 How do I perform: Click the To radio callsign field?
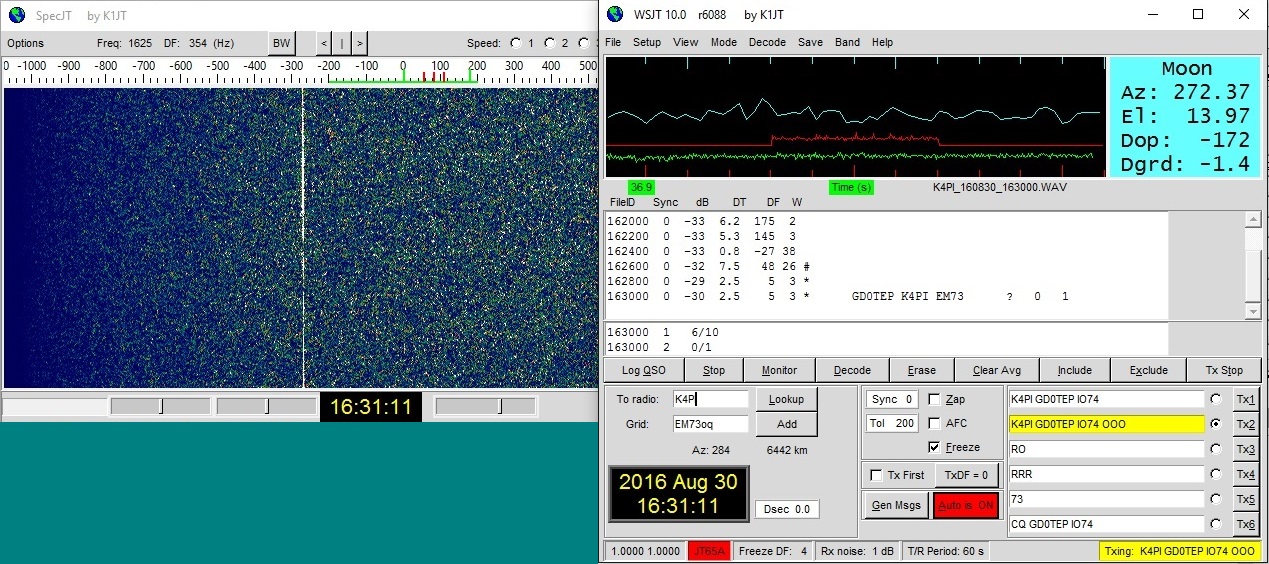point(710,399)
